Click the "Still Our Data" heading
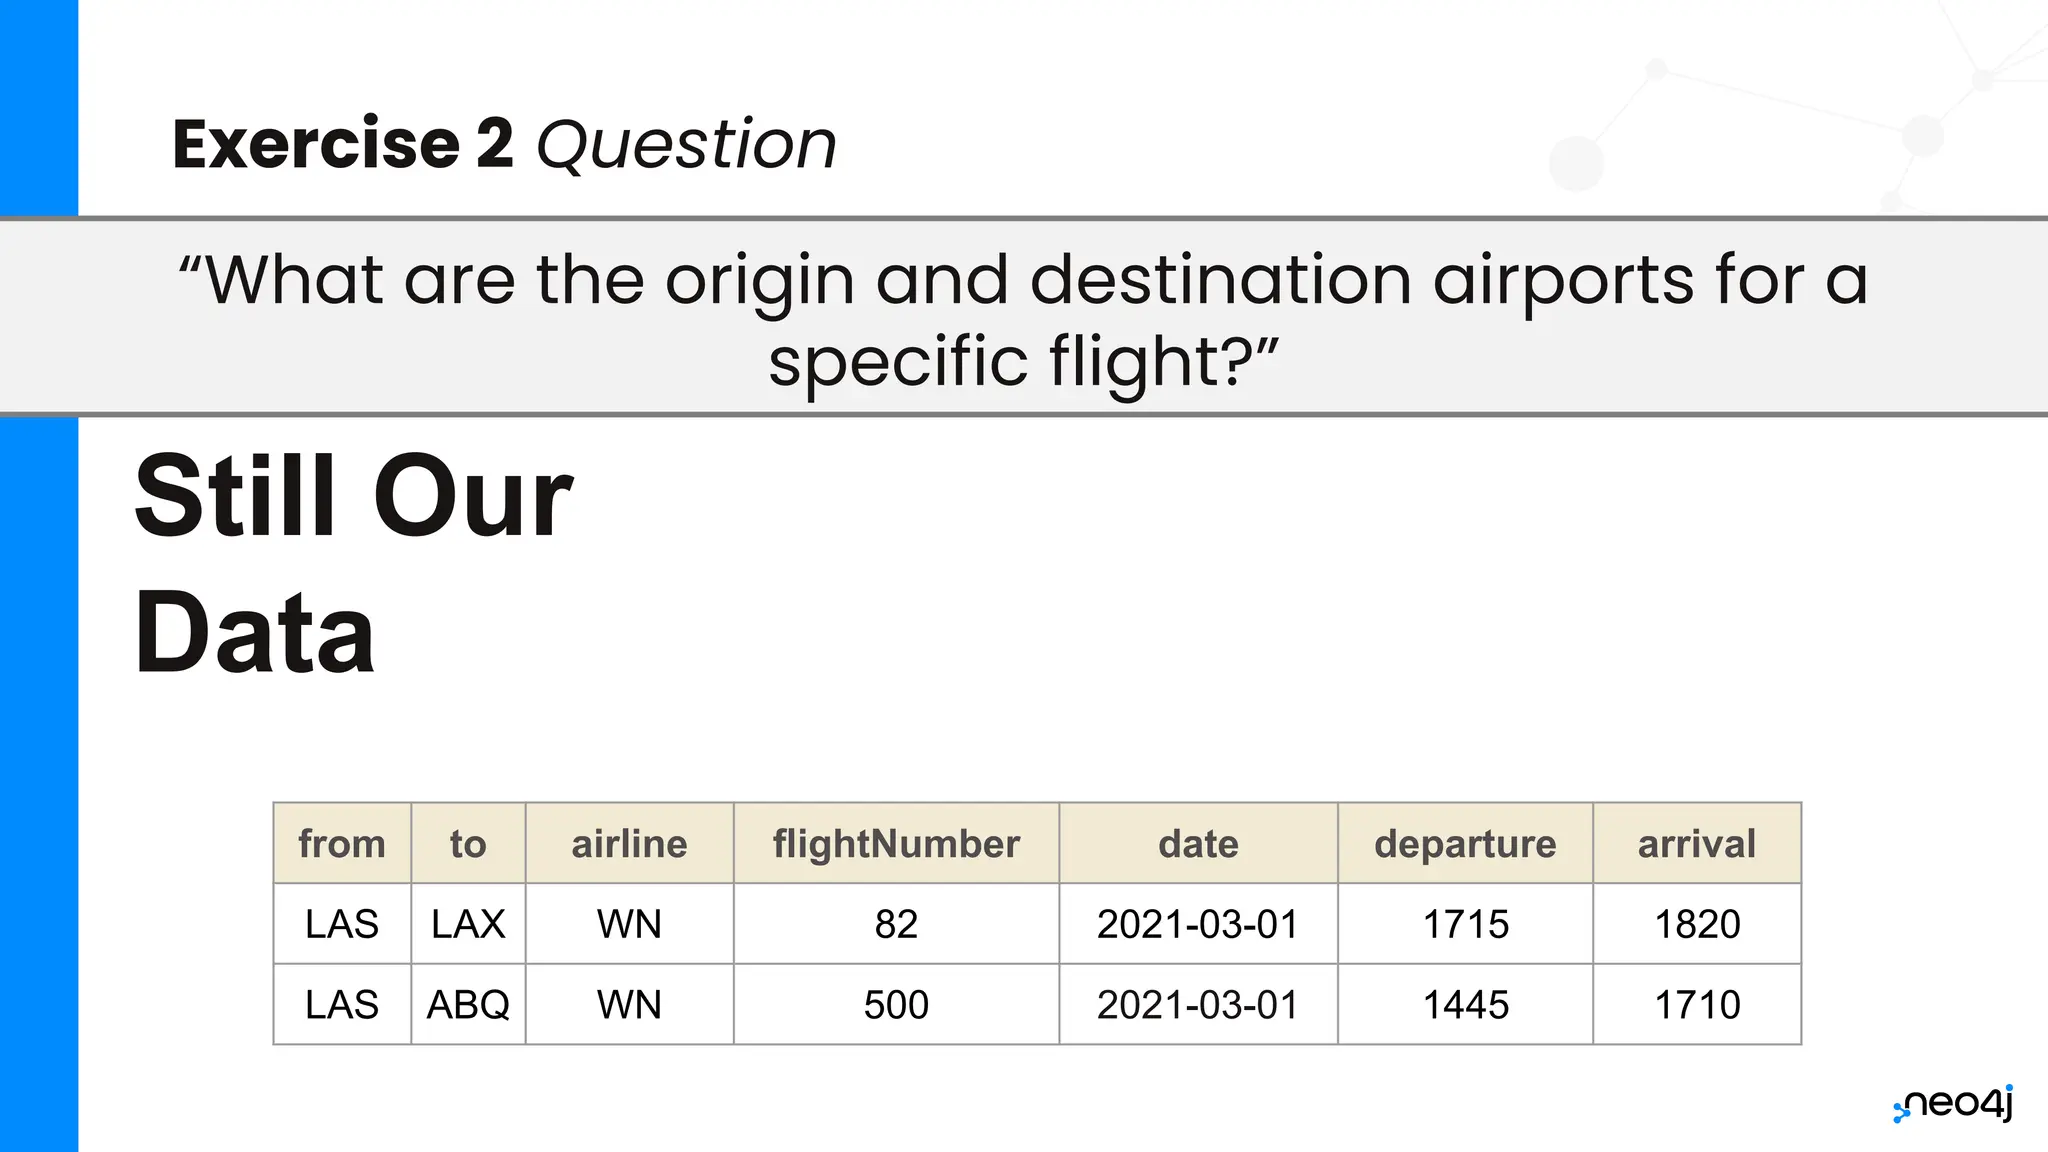2048x1152 pixels. point(354,564)
